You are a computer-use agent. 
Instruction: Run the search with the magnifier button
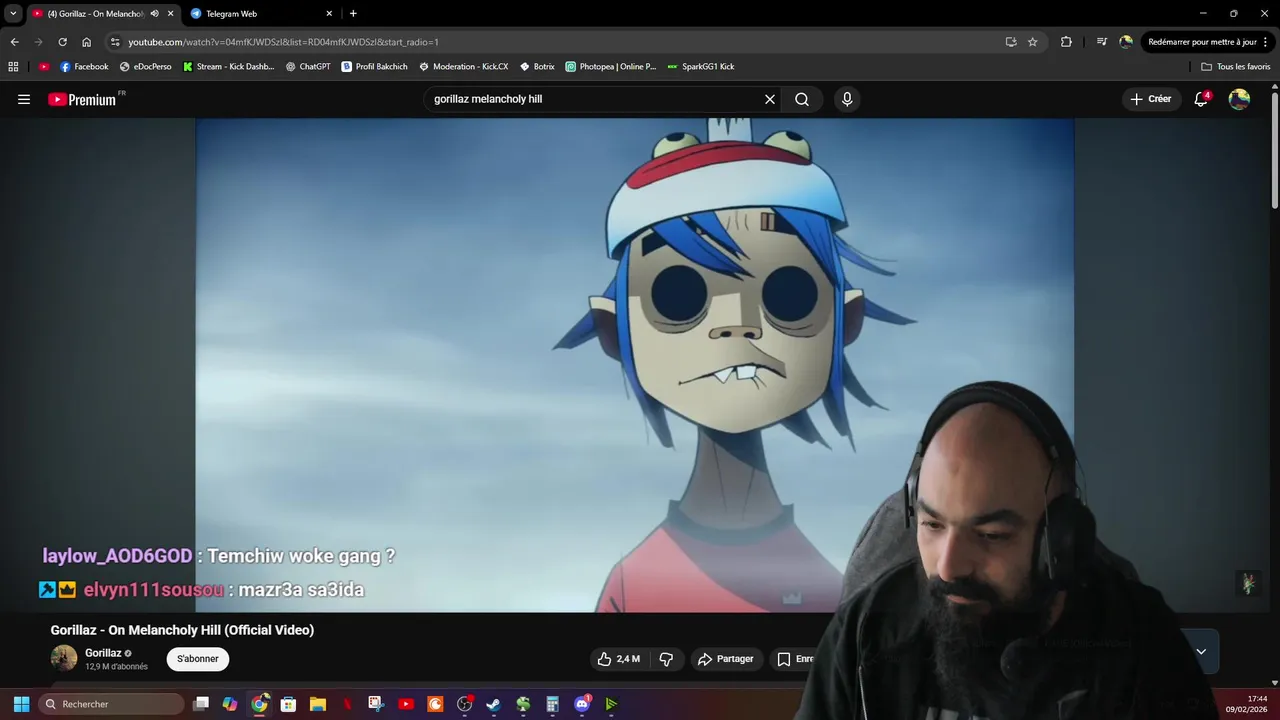(x=802, y=99)
